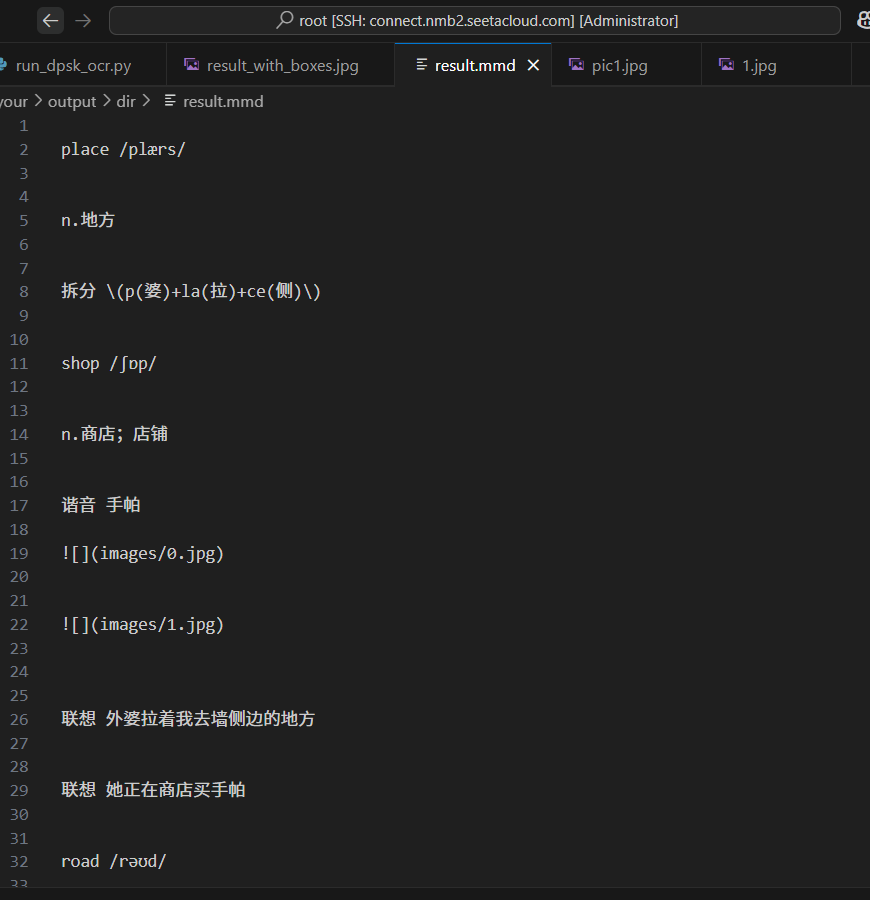Image resolution: width=870 pixels, height=900 pixels.
Task: Click the markdown icon on result.mmd tab
Action: (x=420, y=64)
